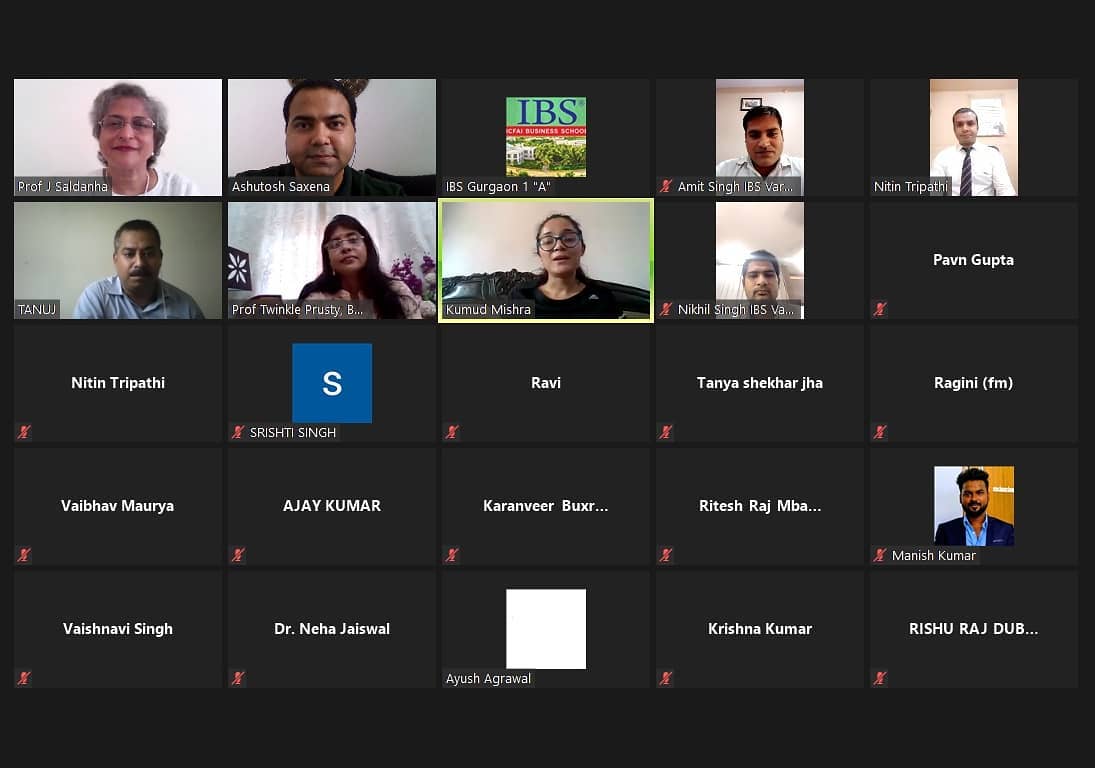Click the IBS Gurgaon logo tile

(545, 137)
